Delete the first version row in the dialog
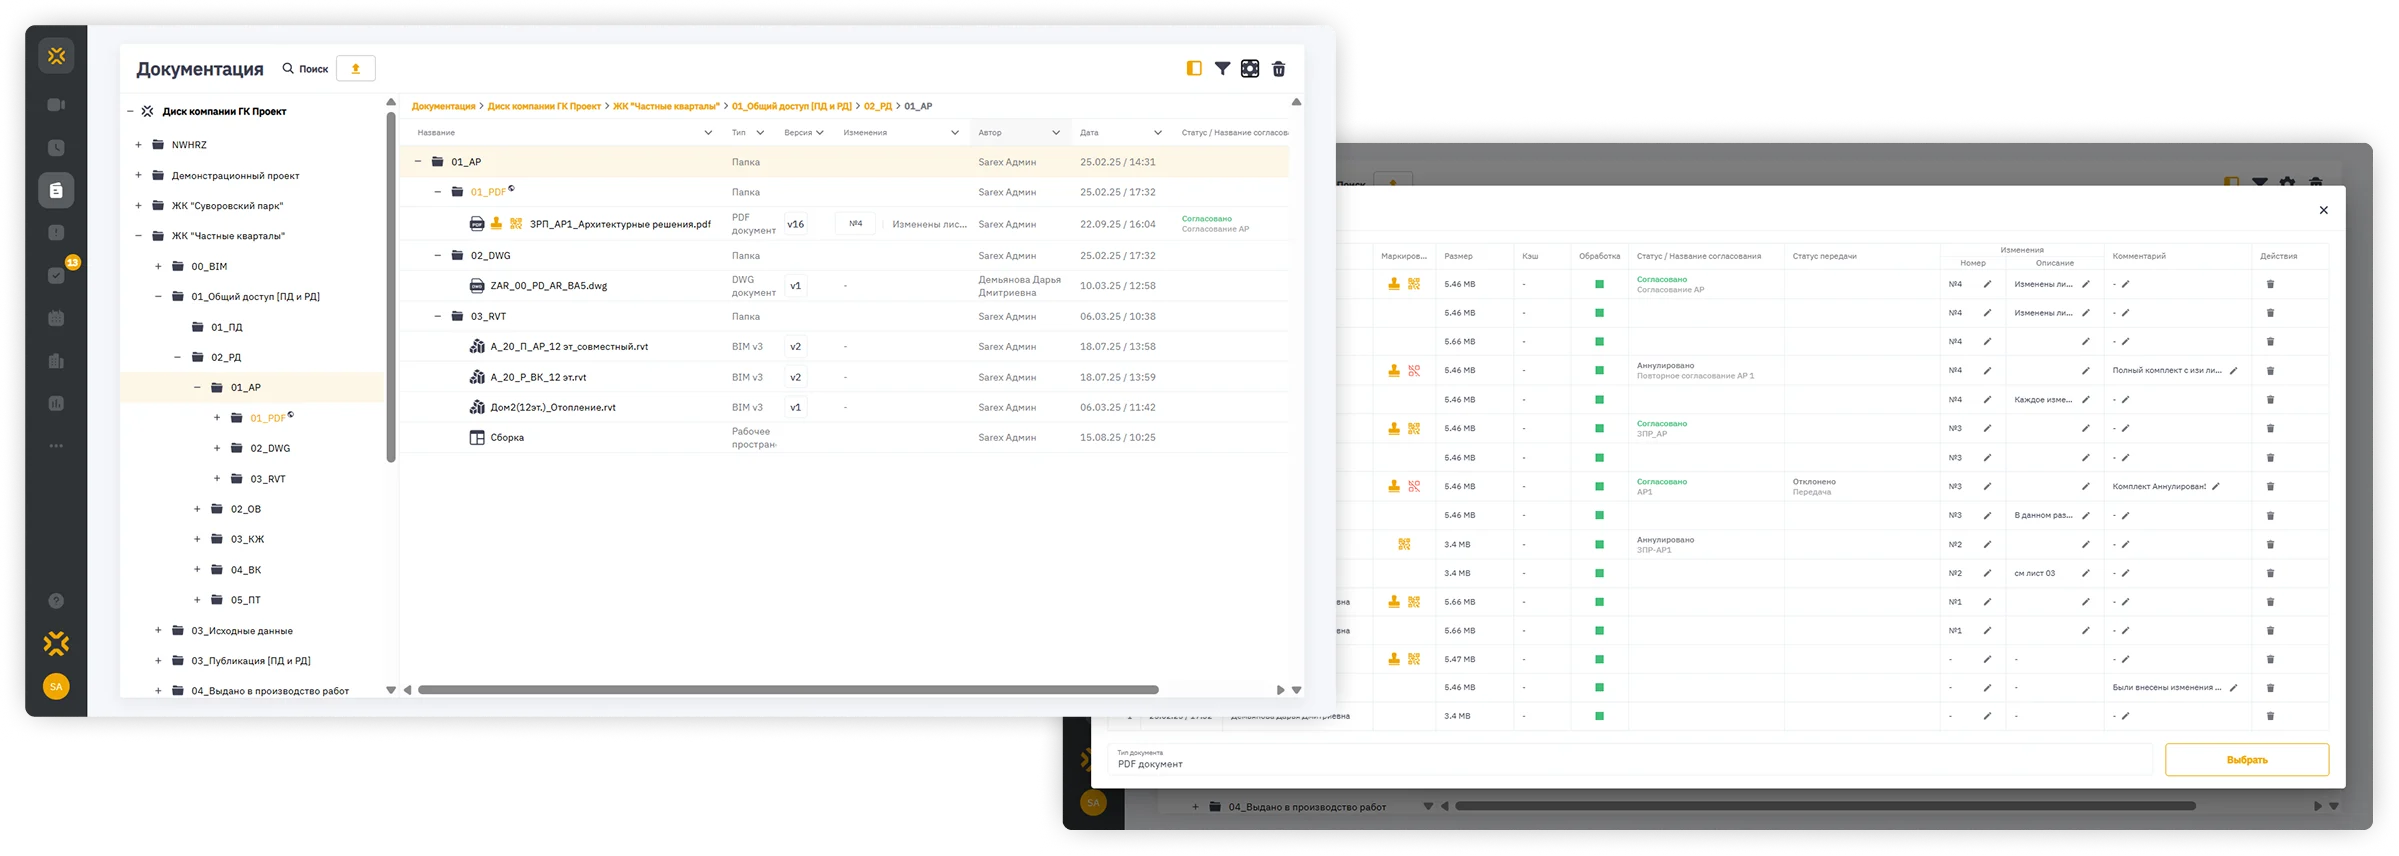This screenshot has height=856, width=2399. (x=2270, y=284)
